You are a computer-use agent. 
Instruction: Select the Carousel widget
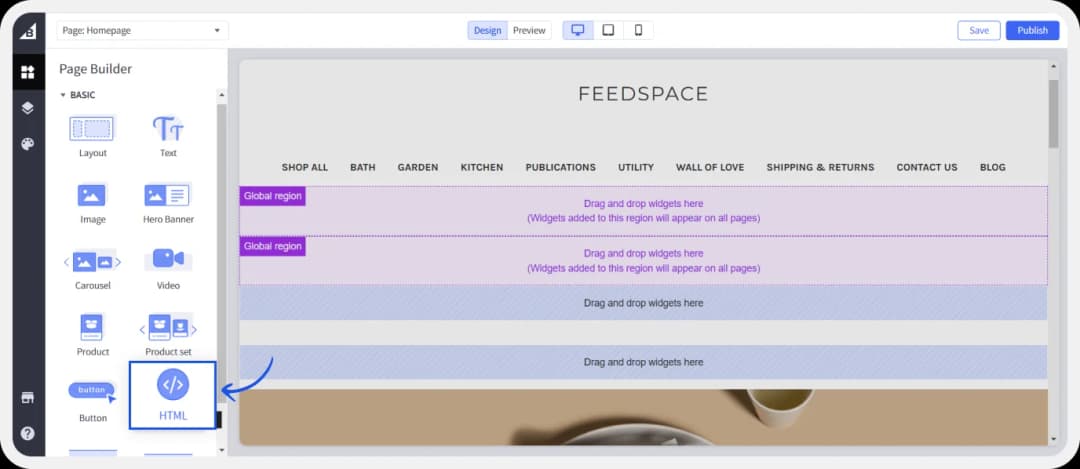pos(93,269)
